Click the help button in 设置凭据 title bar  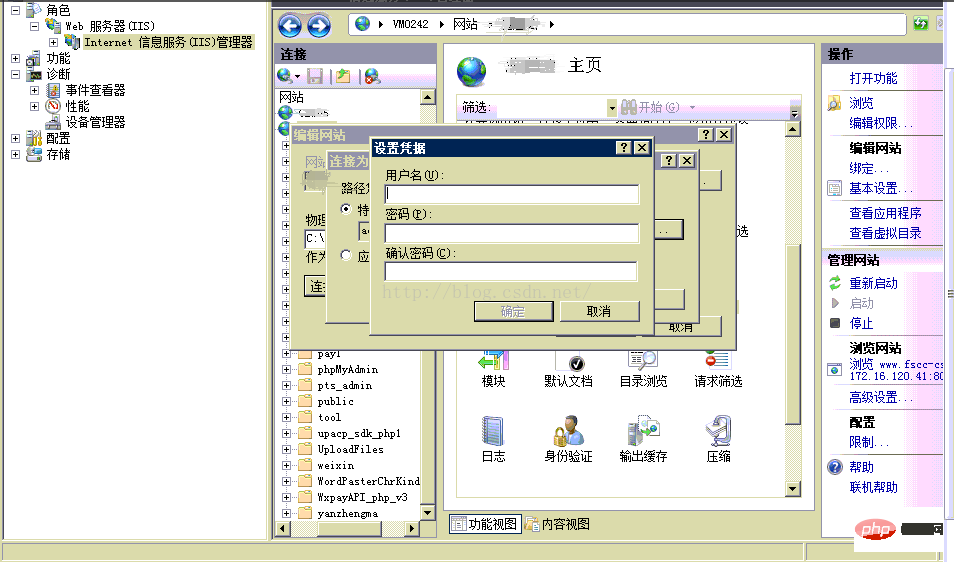(x=624, y=147)
